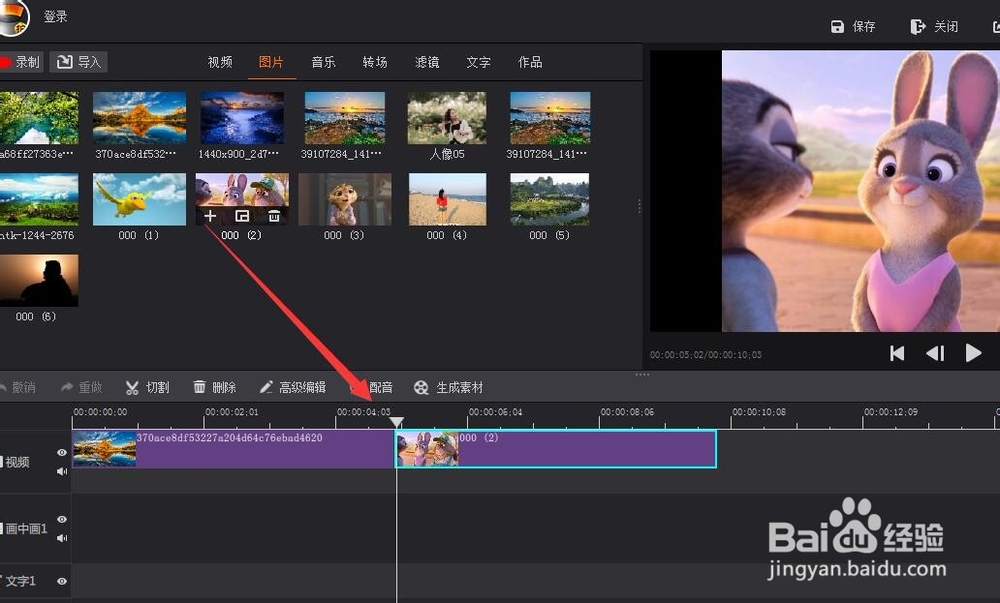Mute the Video (视频) track audio
1000x603 pixels.
(62, 472)
